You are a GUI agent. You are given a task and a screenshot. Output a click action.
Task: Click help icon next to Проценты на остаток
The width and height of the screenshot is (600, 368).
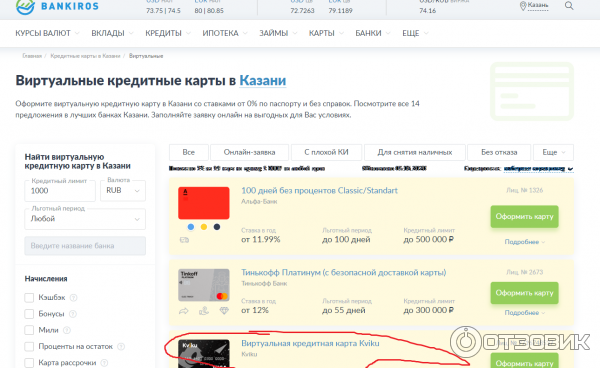coord(121,347)
